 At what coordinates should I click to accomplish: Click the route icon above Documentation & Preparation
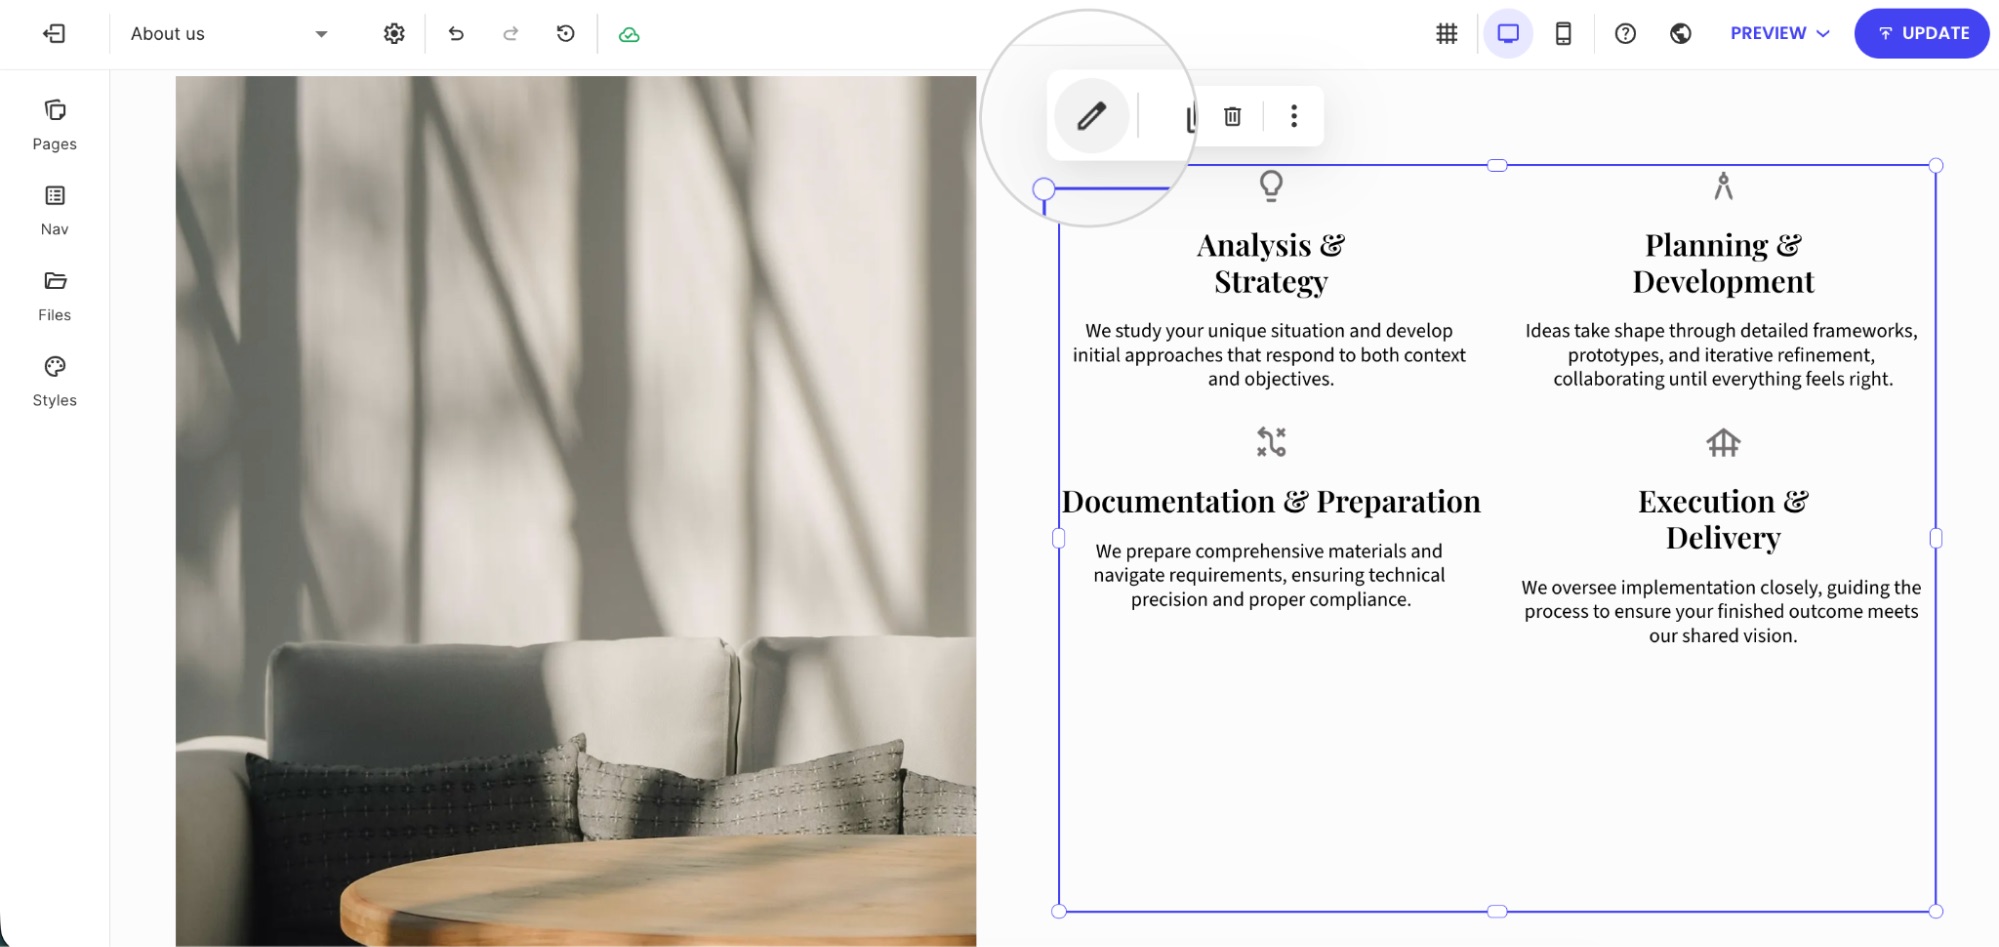(1271, 442)
